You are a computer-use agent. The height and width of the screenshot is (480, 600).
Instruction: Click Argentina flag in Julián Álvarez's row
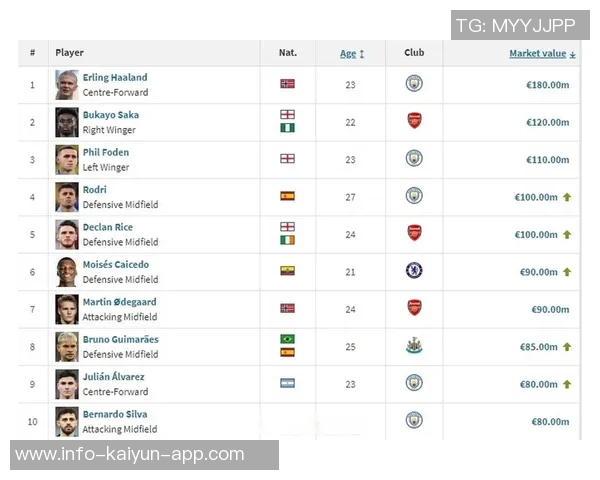287,383
